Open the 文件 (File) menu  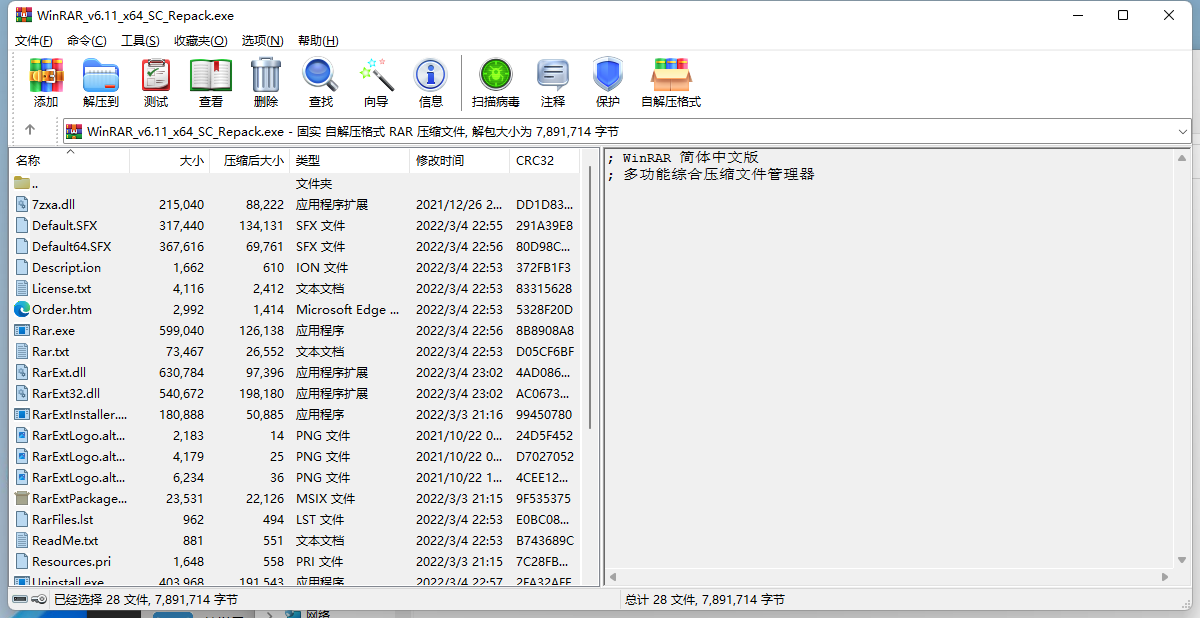tap(33, 40)
